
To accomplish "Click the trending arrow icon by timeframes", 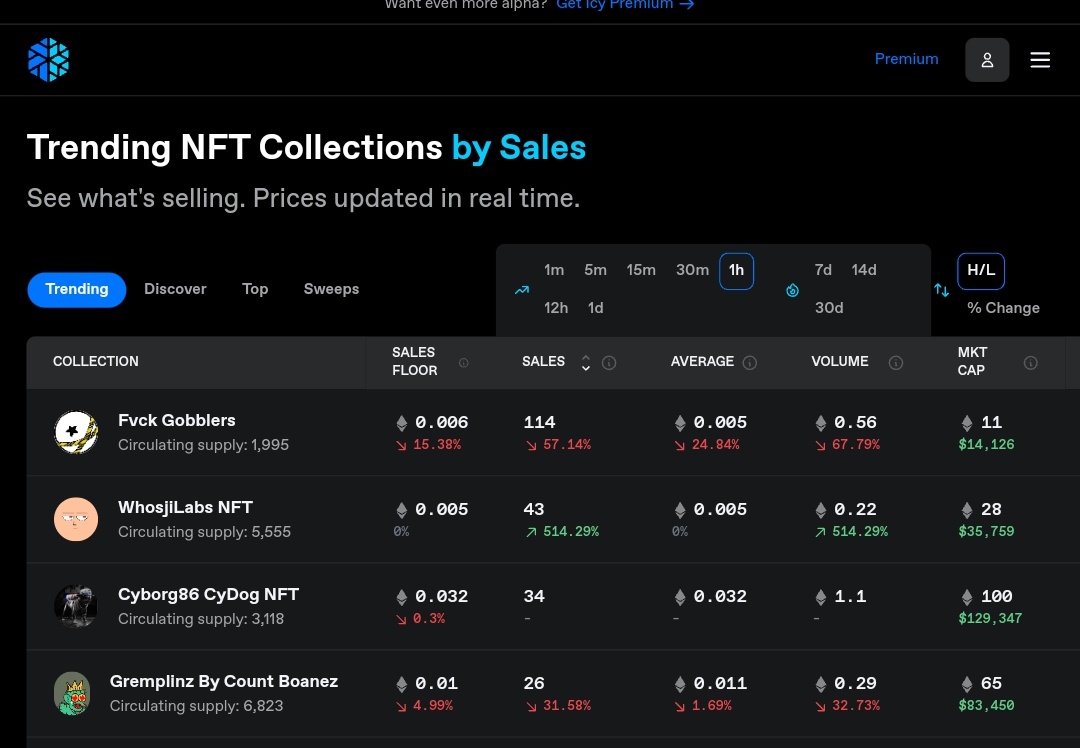I will (x=522, y=290).
